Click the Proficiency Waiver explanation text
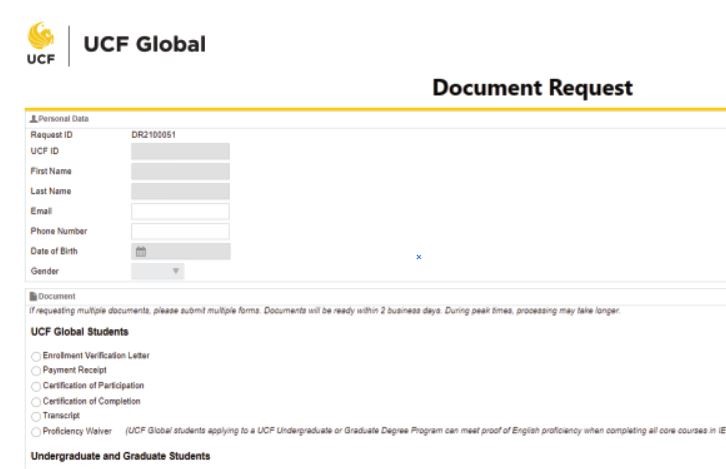The width and height of the screenshot is (726, 469). [x=425, y=431]
